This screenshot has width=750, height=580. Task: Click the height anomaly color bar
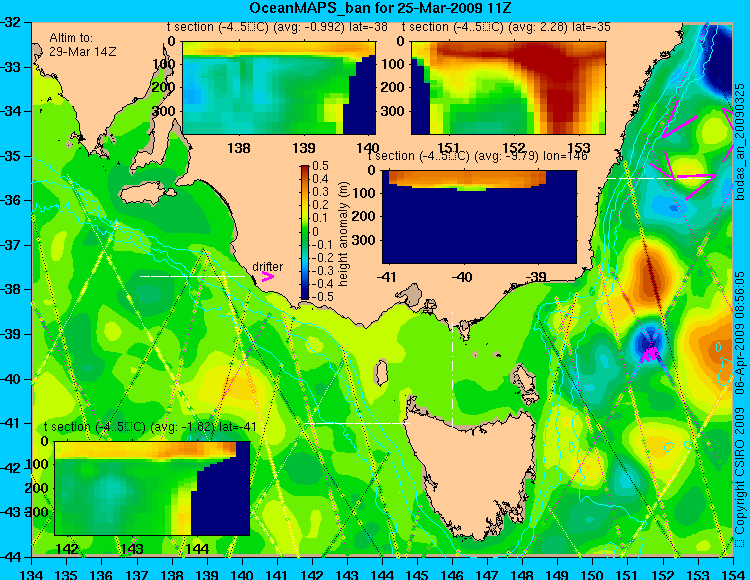[305, 232]
